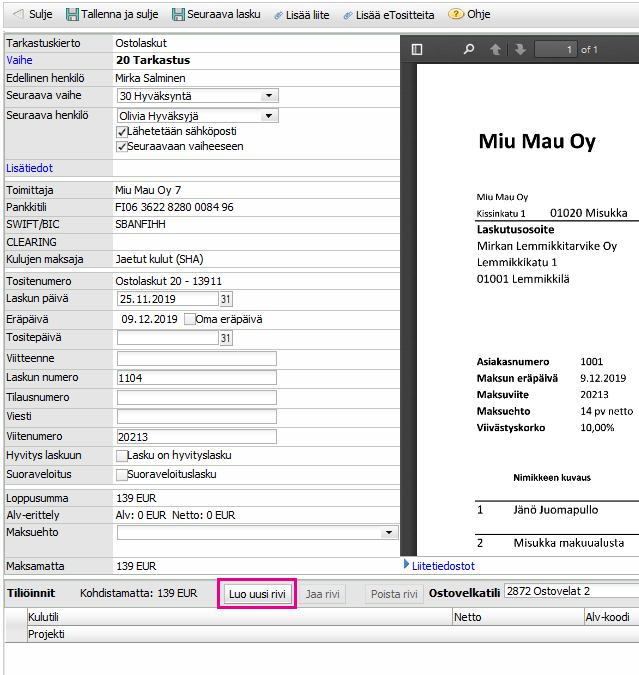Click the Lisää liite paperclip icon
Image resolution: width=639 pixels, height=675 pixels.
click(278, 15)
